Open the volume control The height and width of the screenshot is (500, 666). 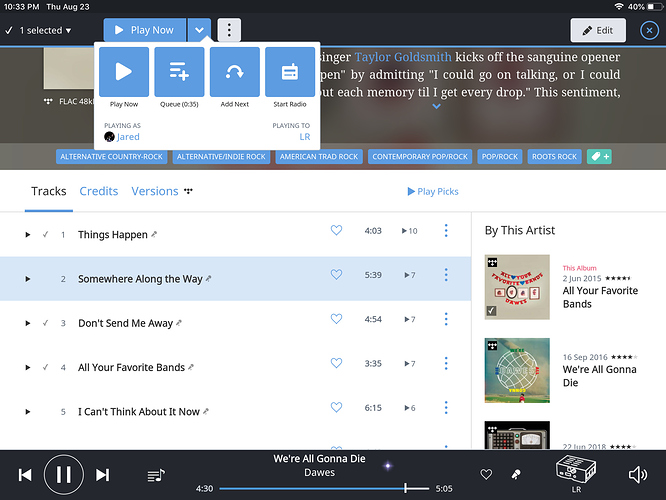(x=638, y=475)
